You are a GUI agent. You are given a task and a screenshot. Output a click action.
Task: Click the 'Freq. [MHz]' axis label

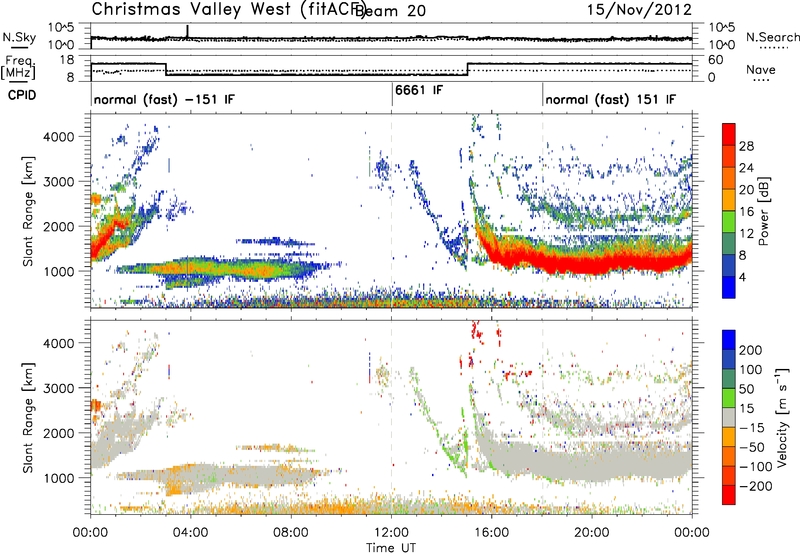(x=18, y=68)
